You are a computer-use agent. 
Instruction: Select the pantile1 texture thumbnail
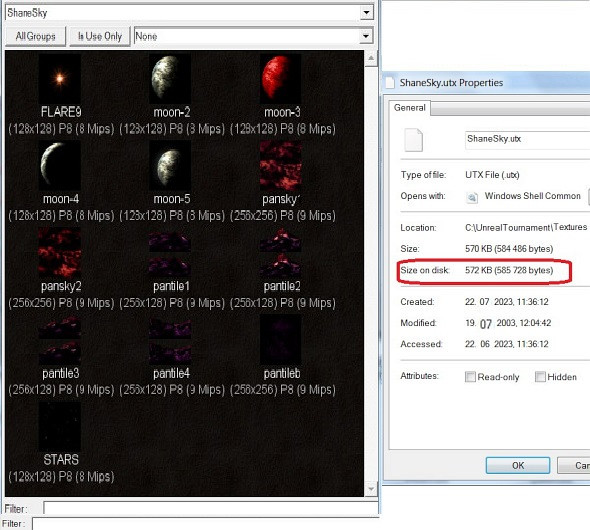click(x=170, y=253)
